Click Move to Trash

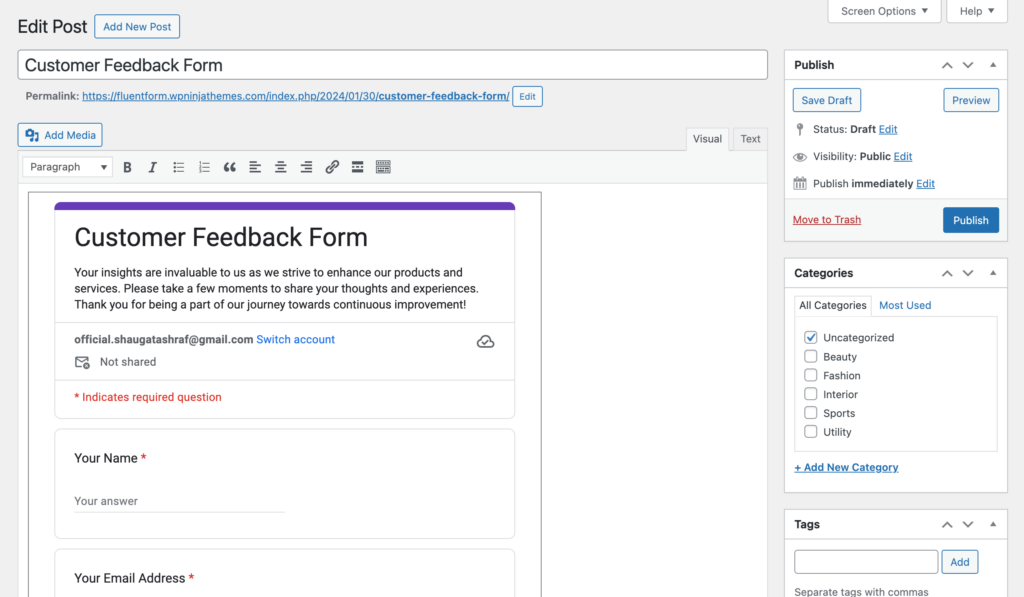coord(827,220)
